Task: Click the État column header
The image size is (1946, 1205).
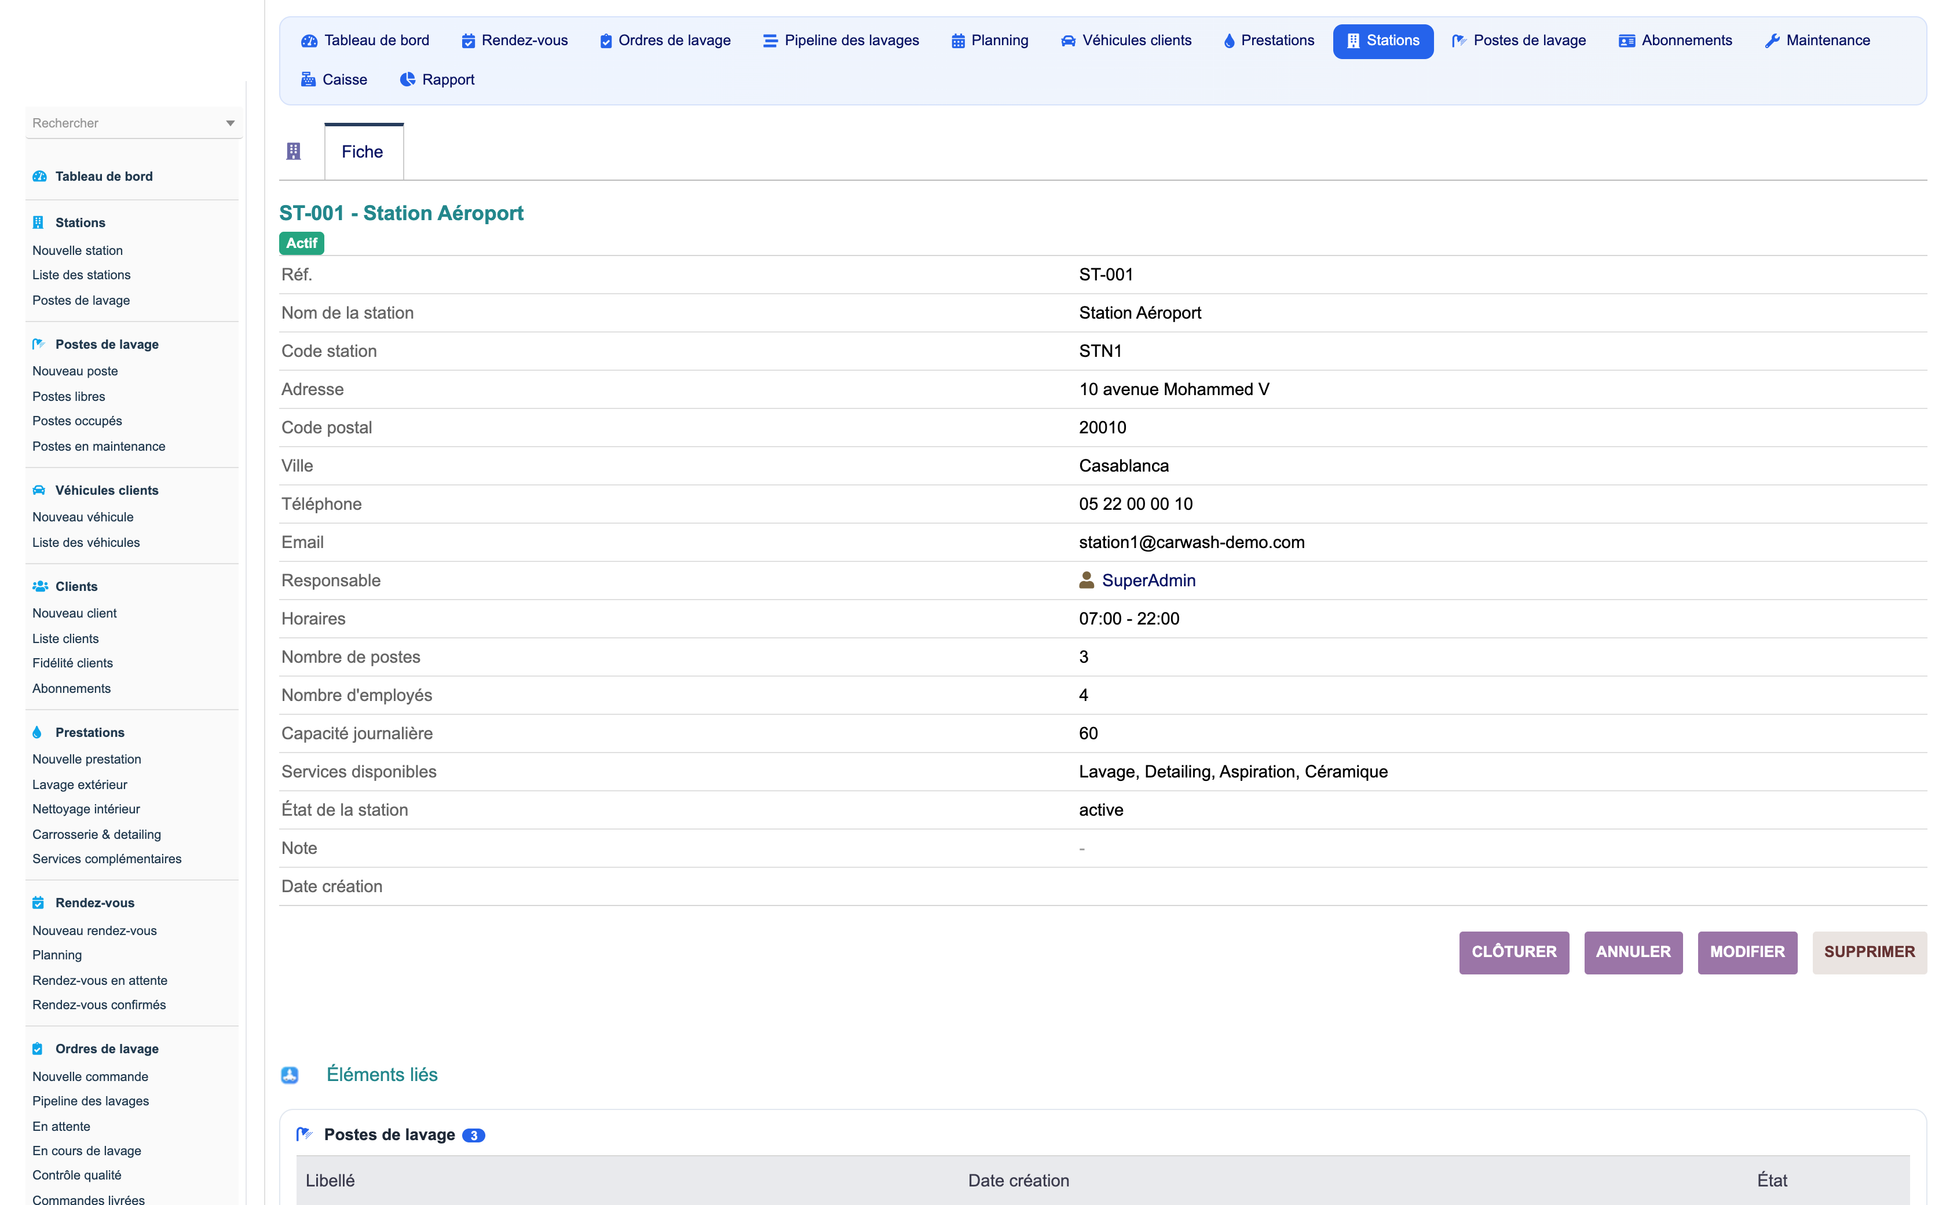Action: [1772, 1181]
